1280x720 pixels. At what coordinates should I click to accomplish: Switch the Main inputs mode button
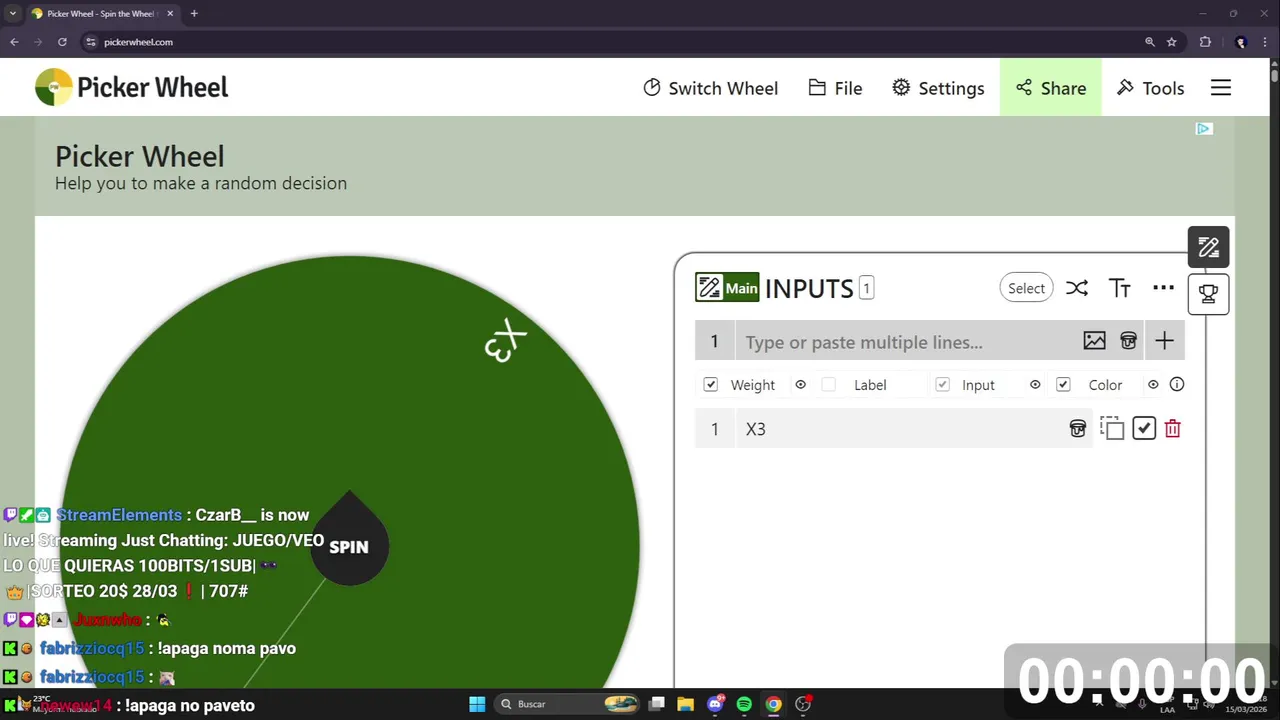pos(727,288)
